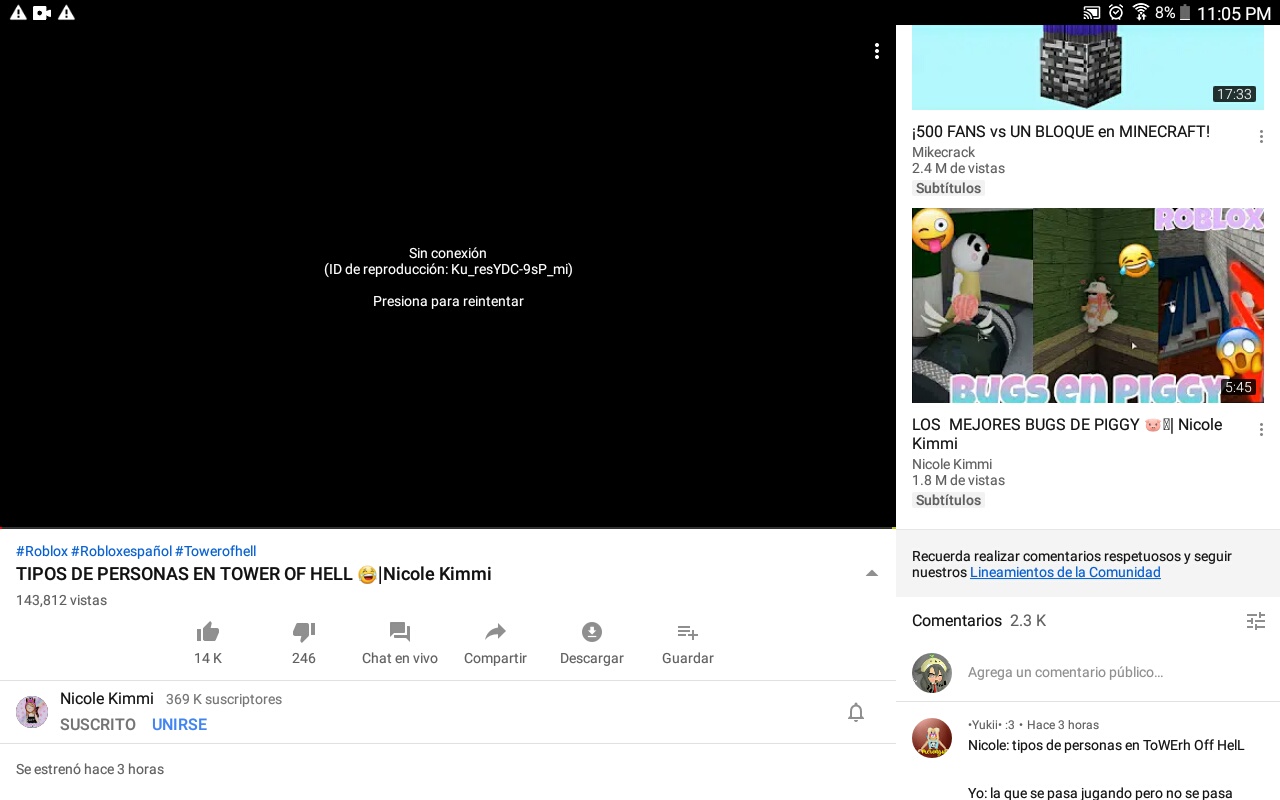Tap SUSCRITO to manage subscription

pyautogui.click(x=98, y=725)
